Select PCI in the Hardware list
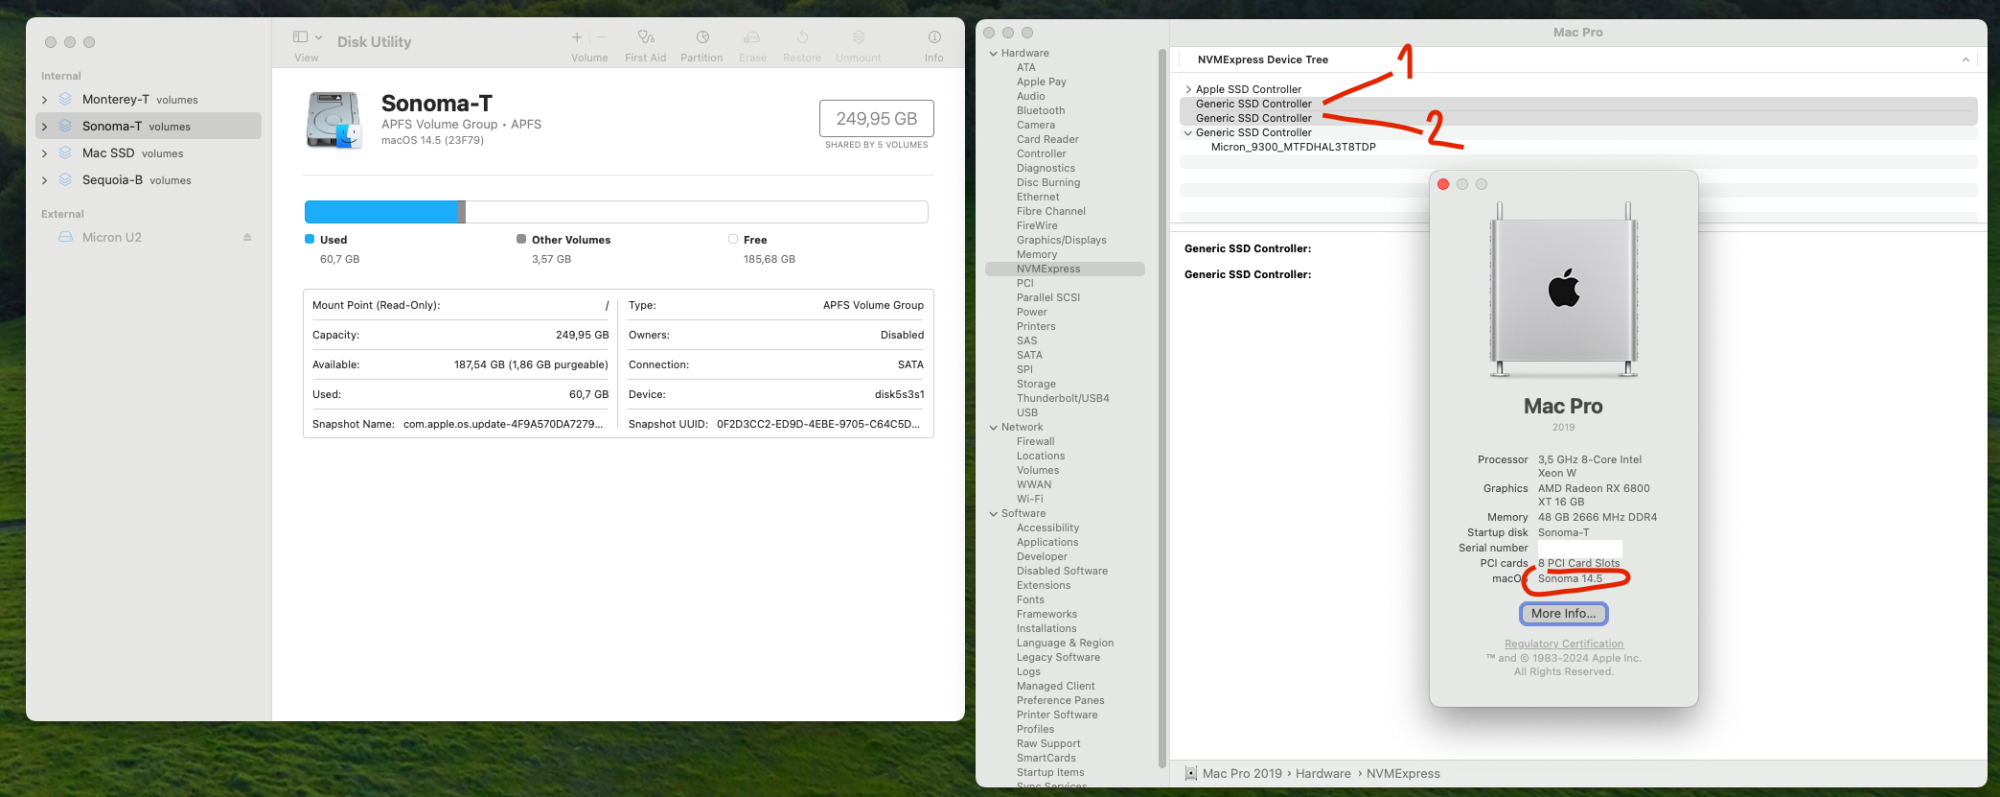 point(1025,283)
